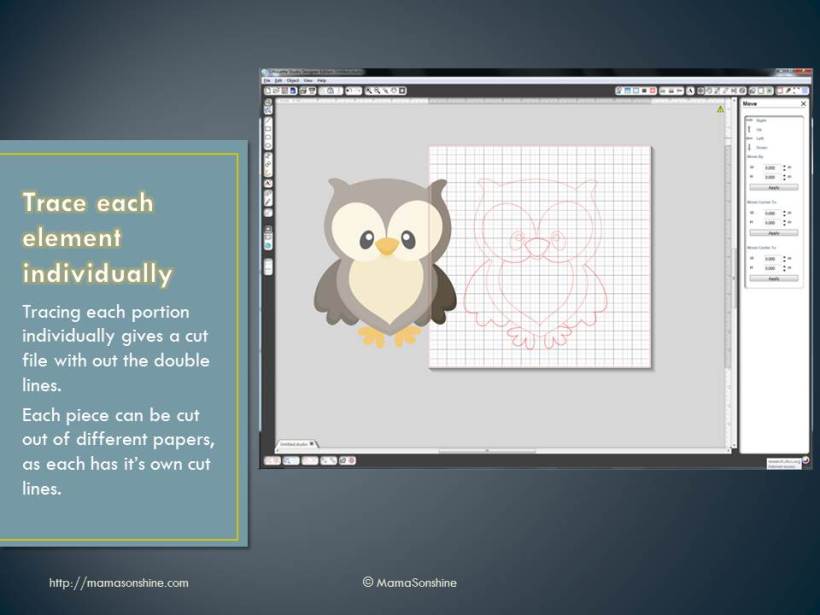Click the Move By Y value field
The width and height of the screenshot is (820, 615).
[770, 177]
